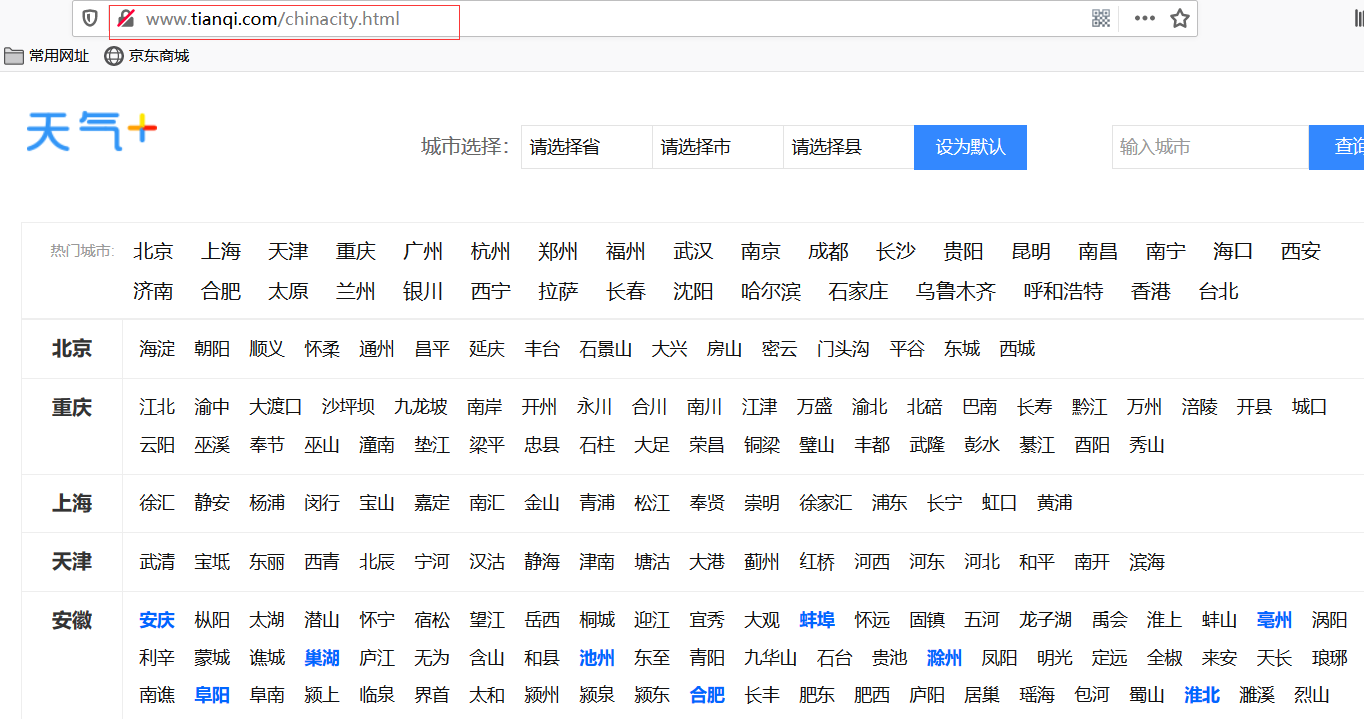Open Shanghai district 徐家汇

click(x=826, y=503)
